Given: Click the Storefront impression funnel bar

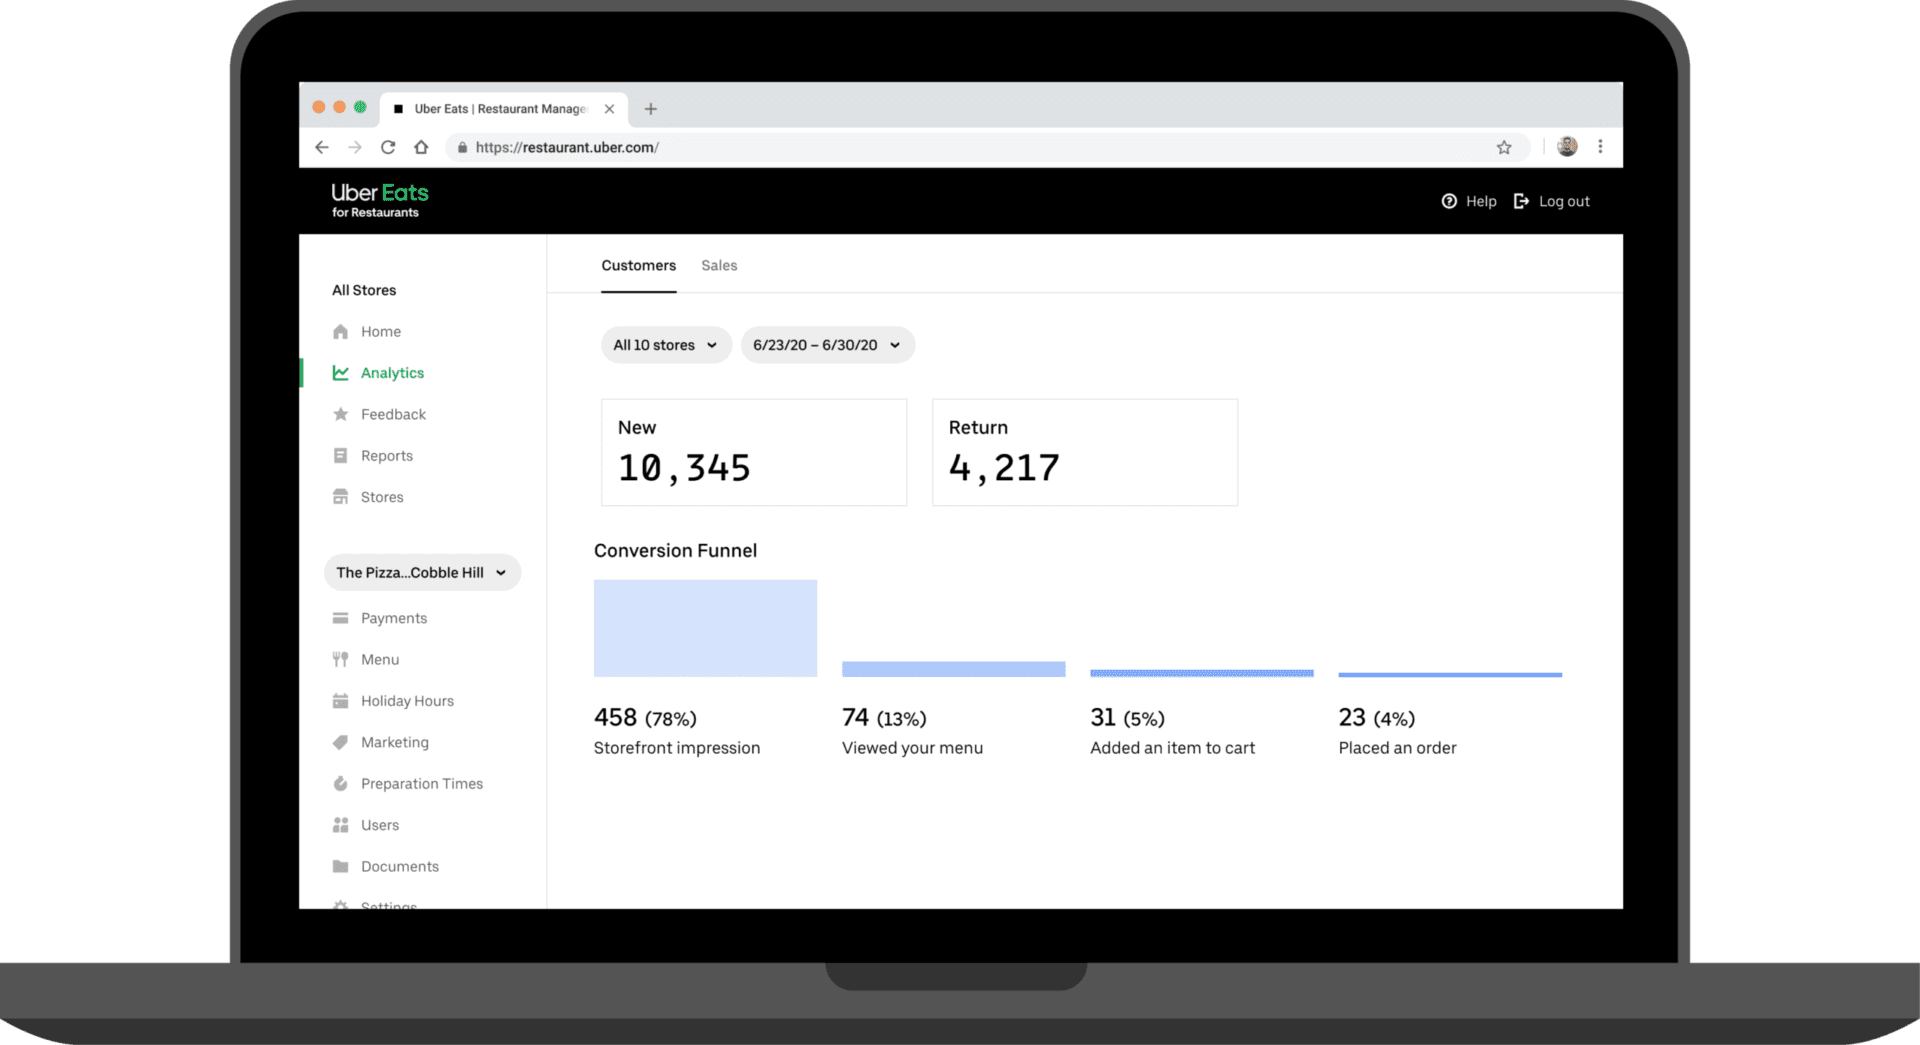Looking at the screenshot, I should [x=705, y=628].
